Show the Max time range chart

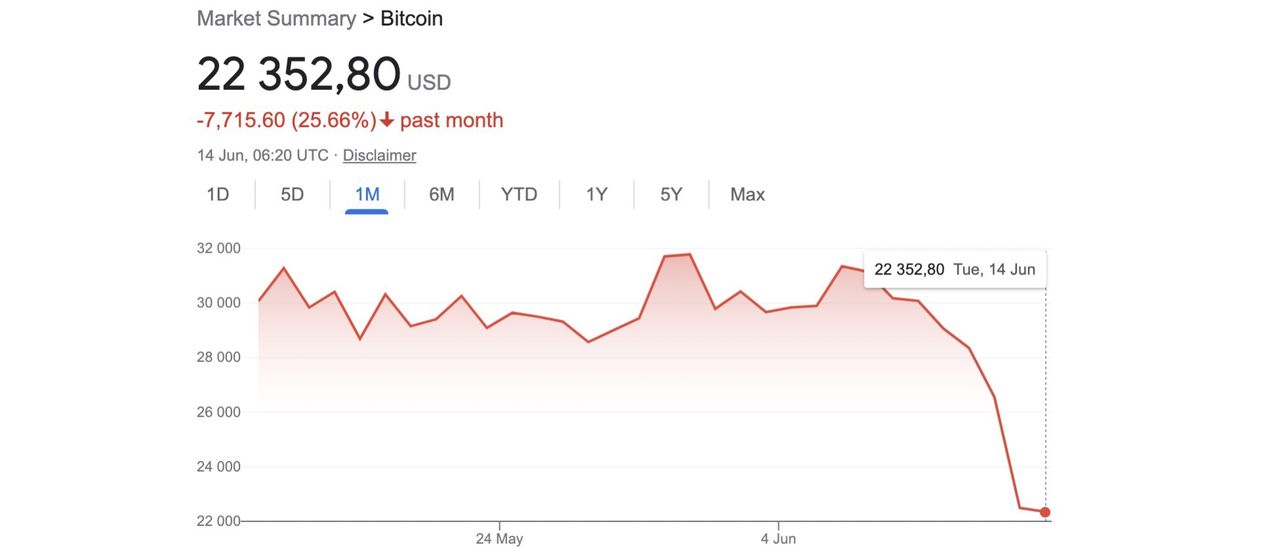[747, 194]
